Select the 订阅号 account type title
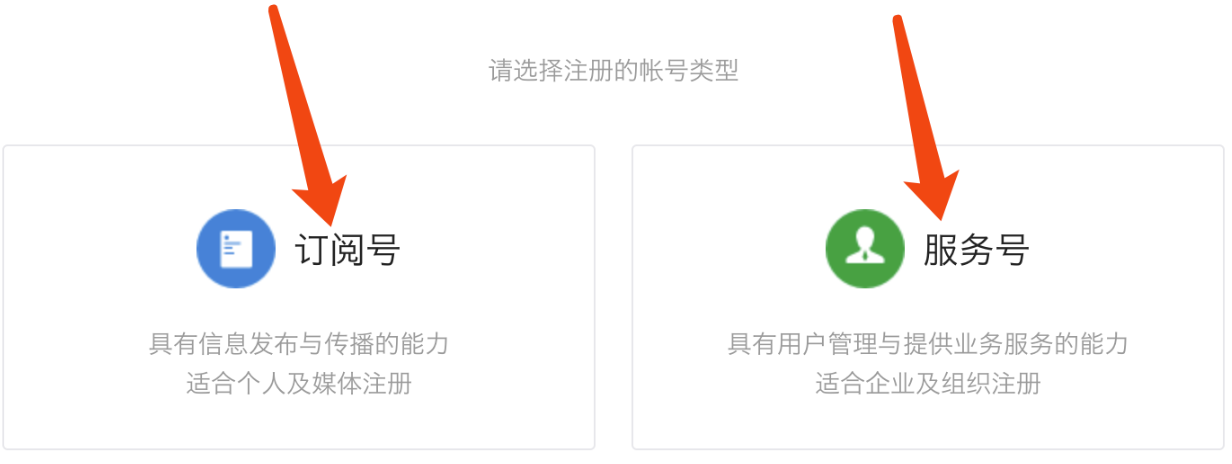The height and width of the screenshot is (464, 1232). point(347,250)
